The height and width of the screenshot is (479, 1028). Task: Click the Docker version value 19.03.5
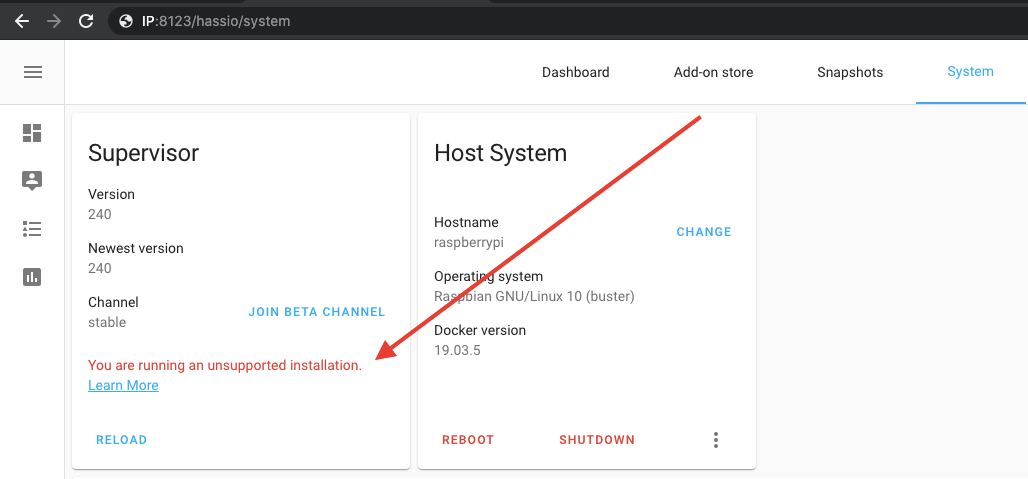[x=458, y=350]
